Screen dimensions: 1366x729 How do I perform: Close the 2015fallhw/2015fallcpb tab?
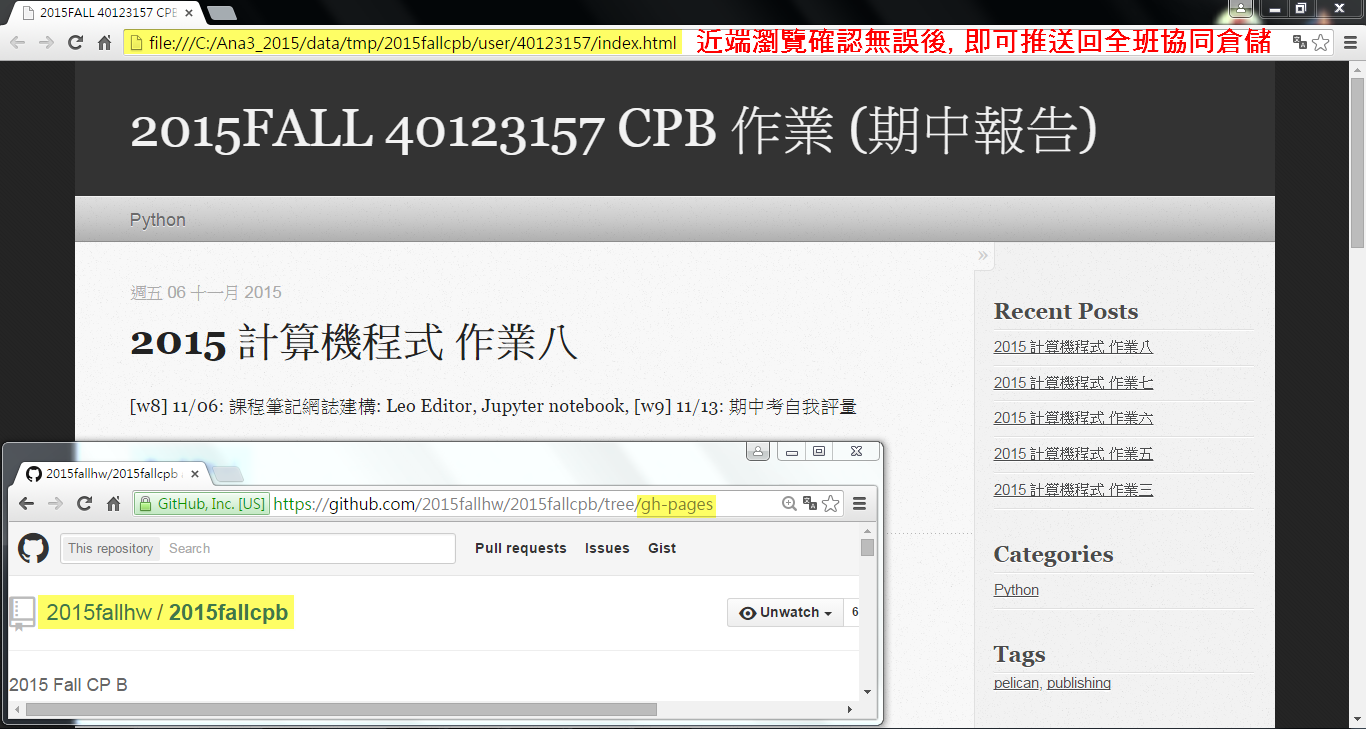[x=195, y=474]
